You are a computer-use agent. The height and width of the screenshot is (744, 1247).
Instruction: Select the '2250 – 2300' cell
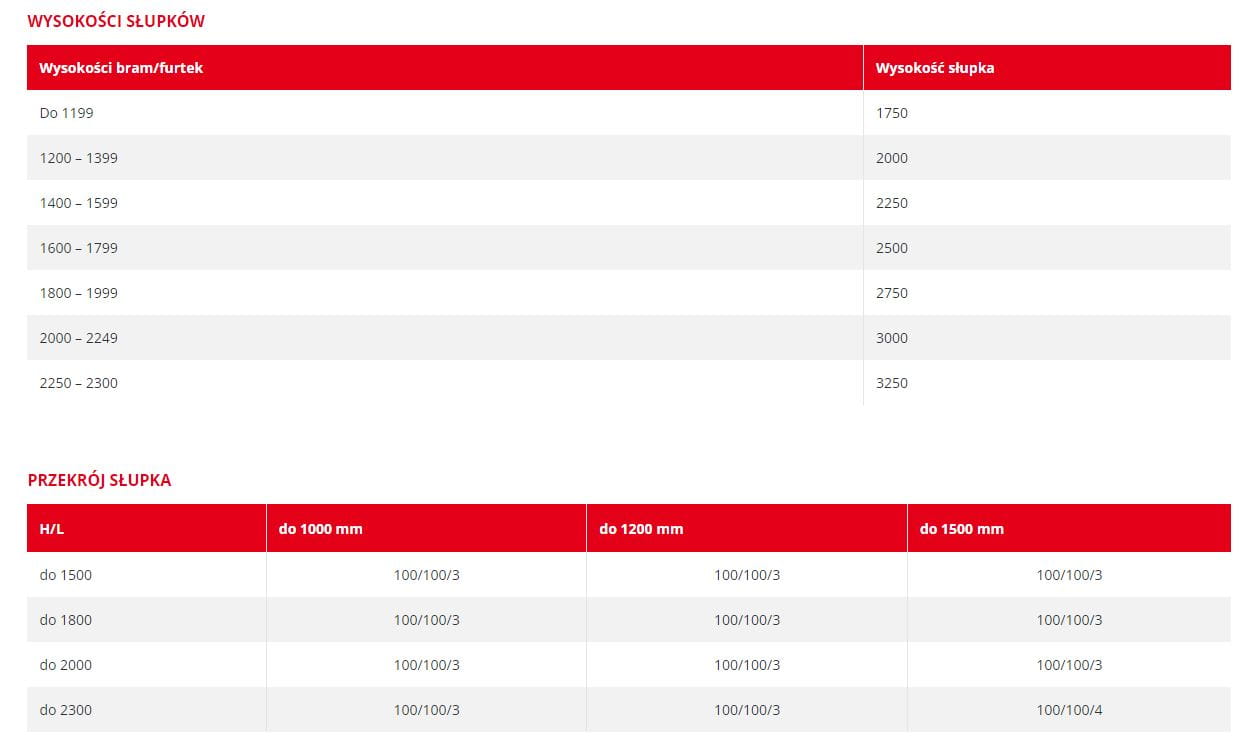click(445, 383)
